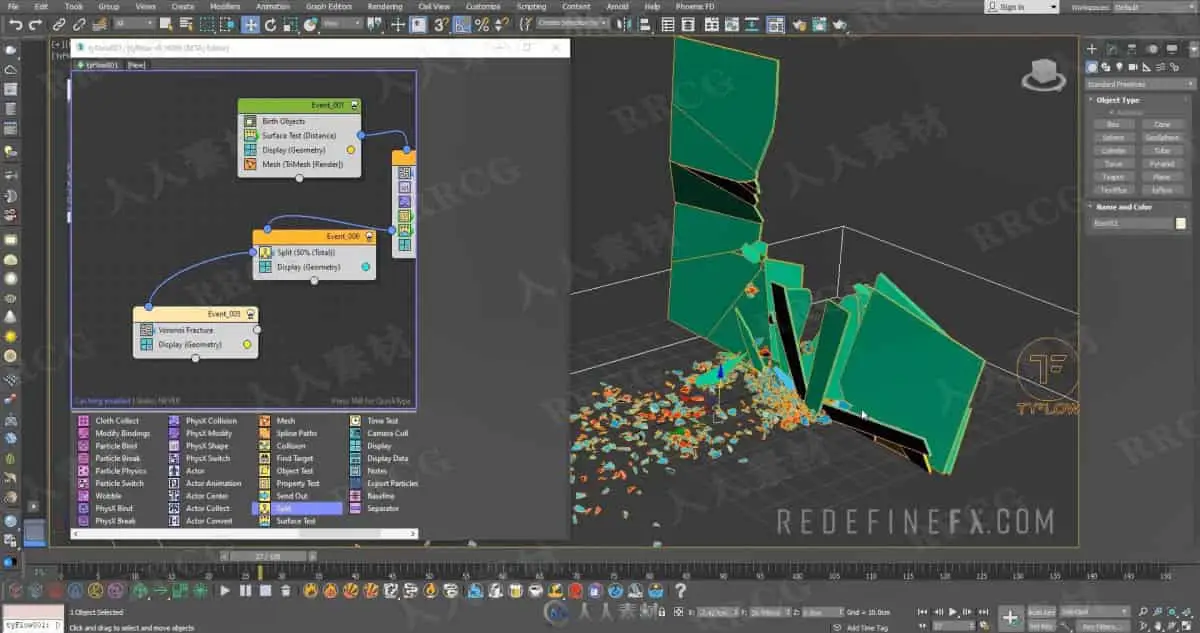The image size is (1200, 633).
Task: Click the viewport ViewCube
Action: [x=1043, y=74]
